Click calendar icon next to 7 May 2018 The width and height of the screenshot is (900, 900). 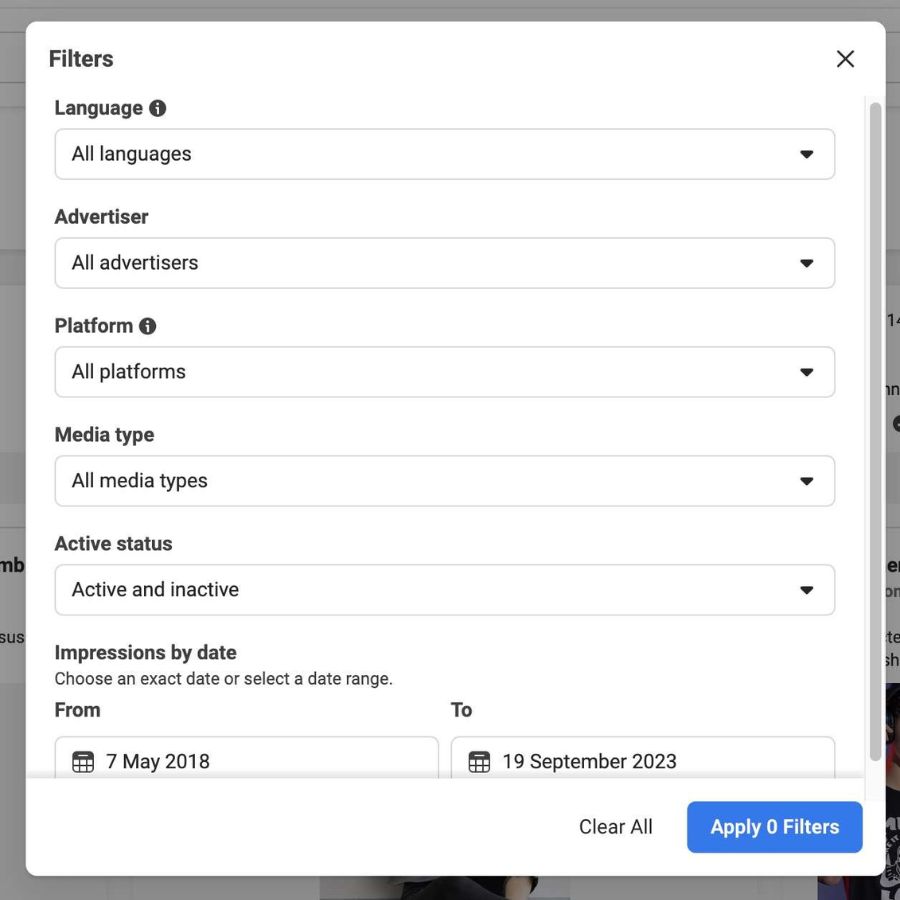click(83, 762)
